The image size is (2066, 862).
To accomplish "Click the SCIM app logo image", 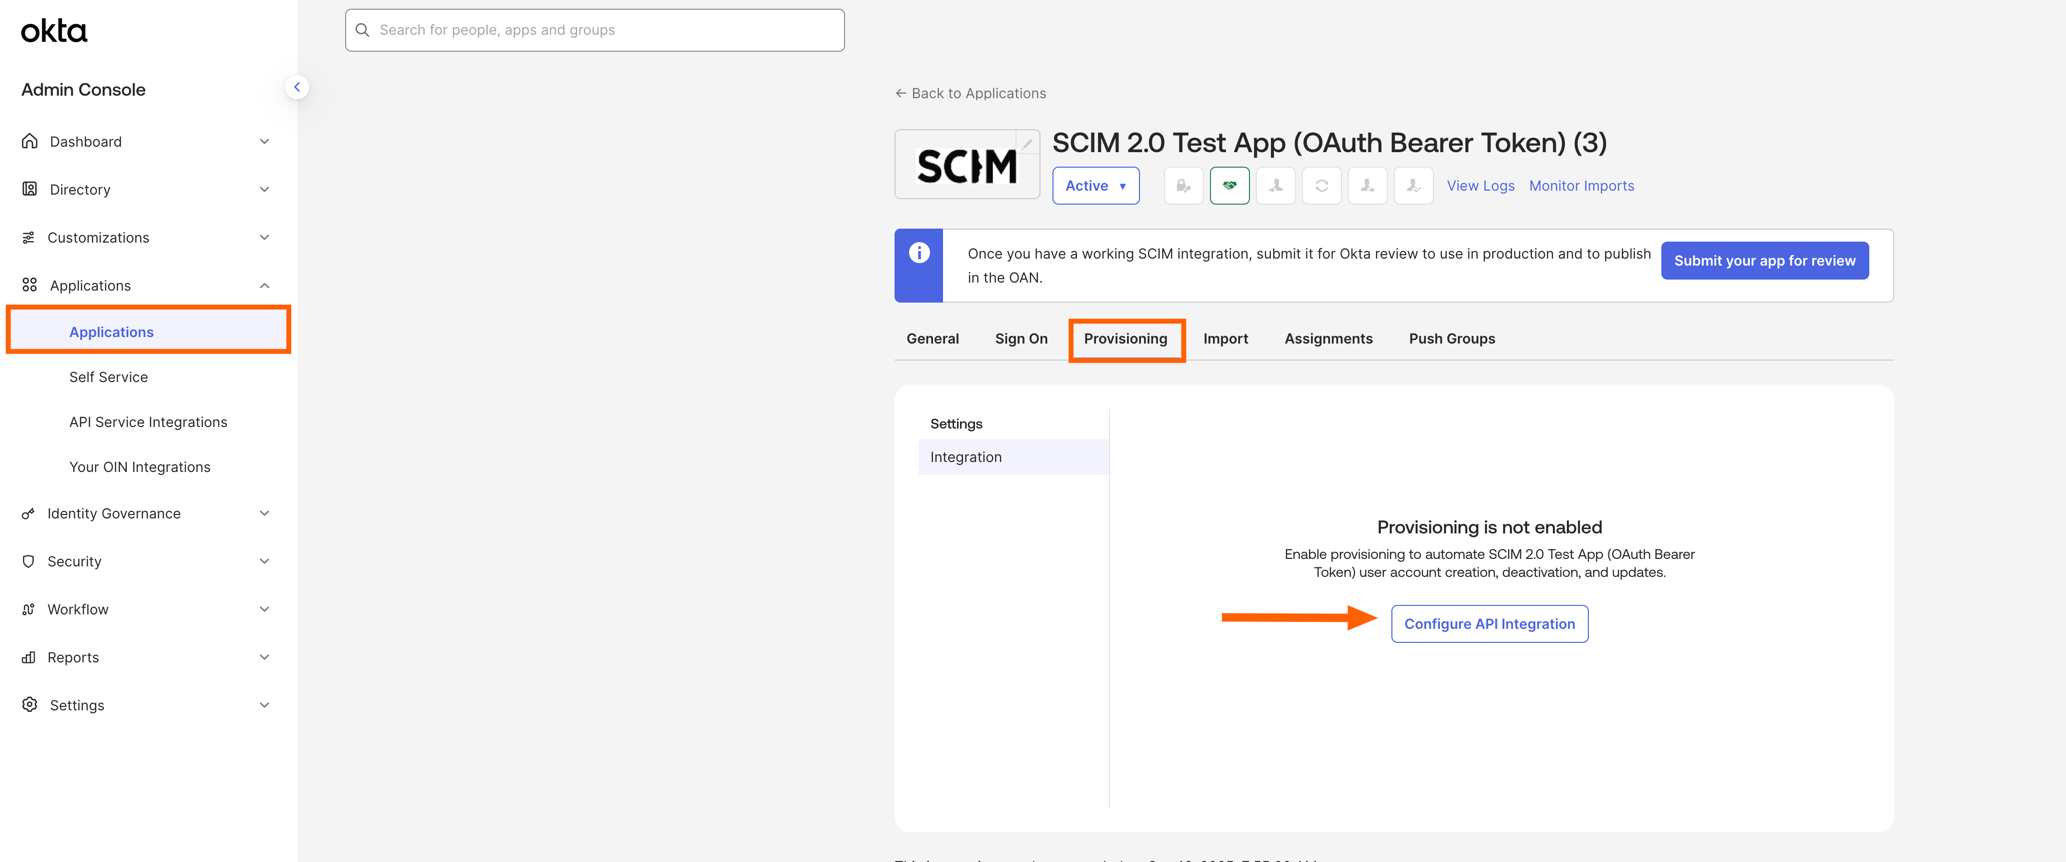I will pyautogui.click(x=967, y=164).
